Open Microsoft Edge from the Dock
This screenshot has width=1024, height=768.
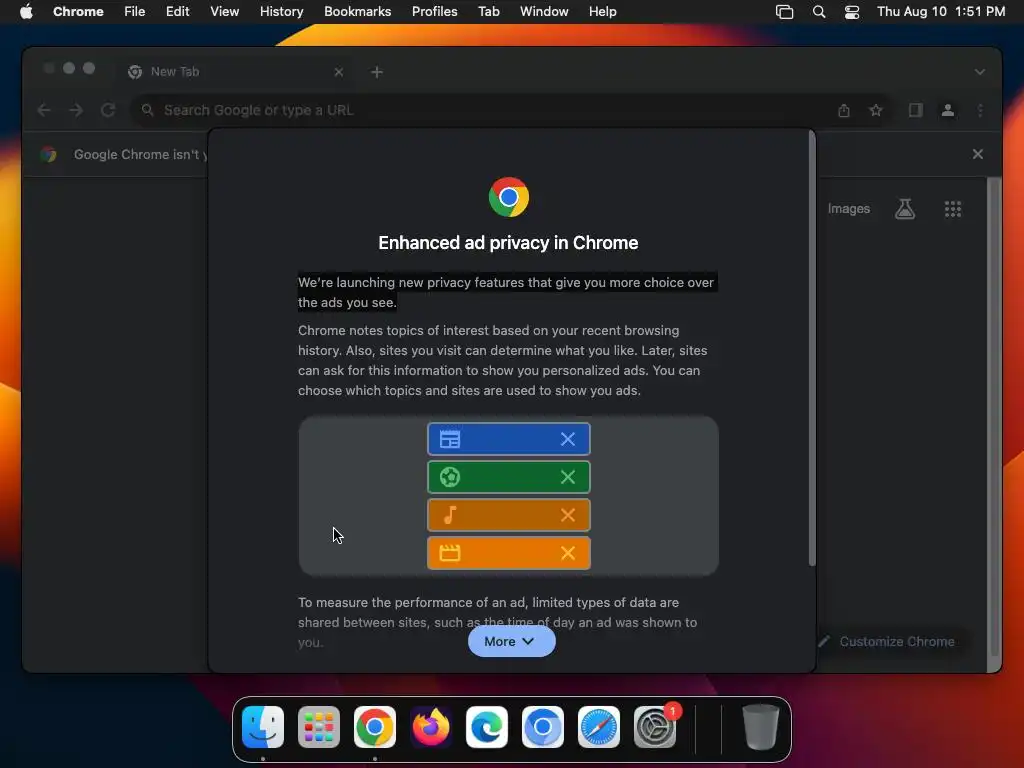point(487,727)
